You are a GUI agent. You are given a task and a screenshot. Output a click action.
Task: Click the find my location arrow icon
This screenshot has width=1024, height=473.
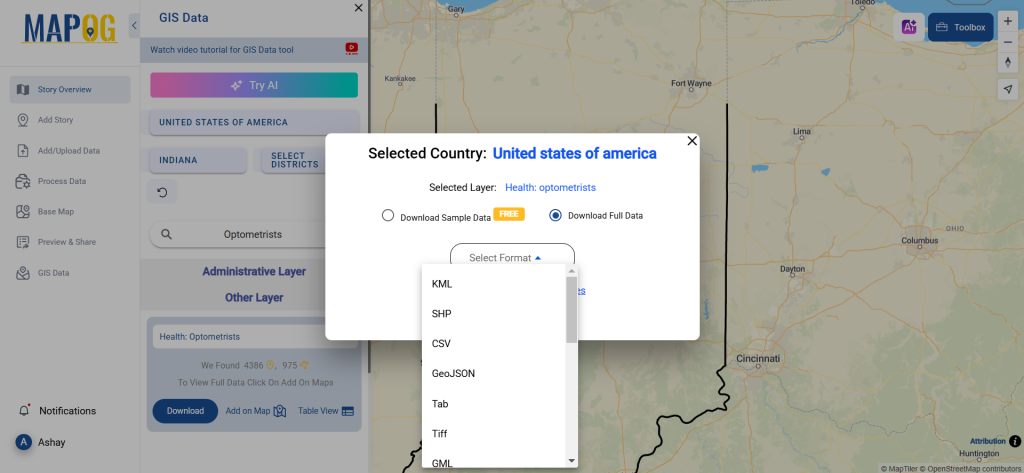[x=1008, y=89]
